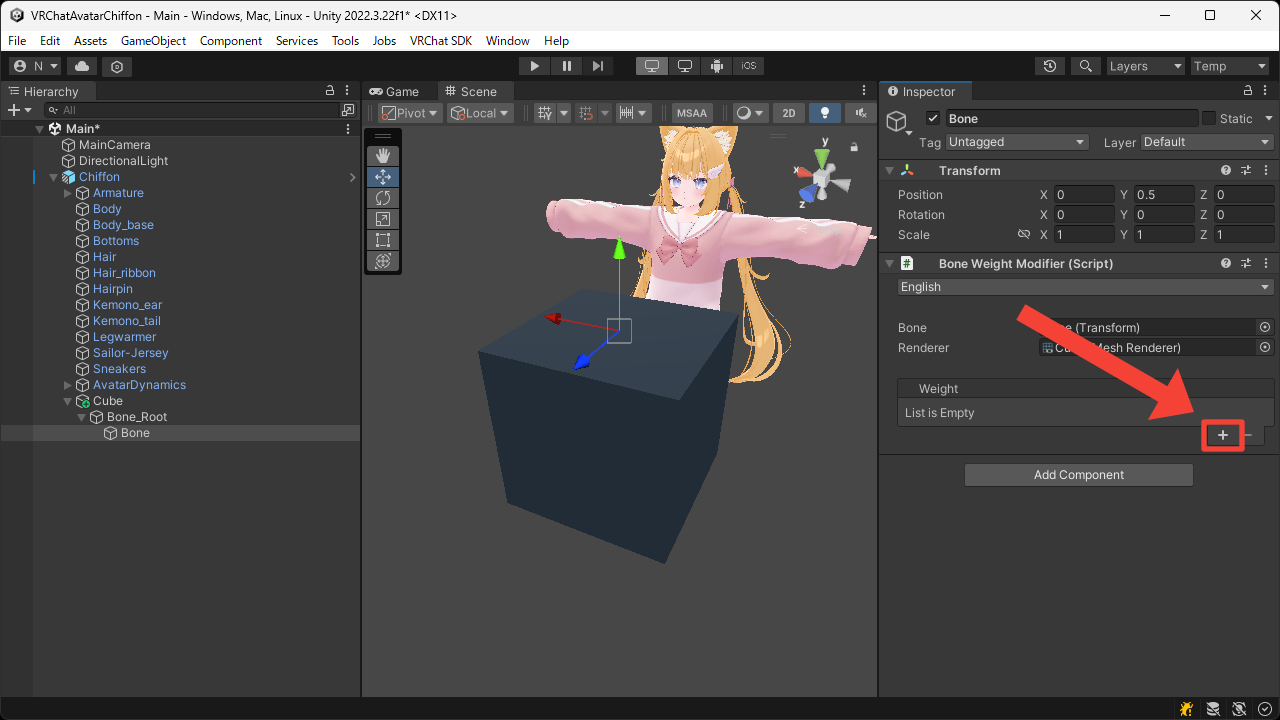The image size is (1280, 720).
Task: Click the object picker for Bone field
Action: [1265, 327]
